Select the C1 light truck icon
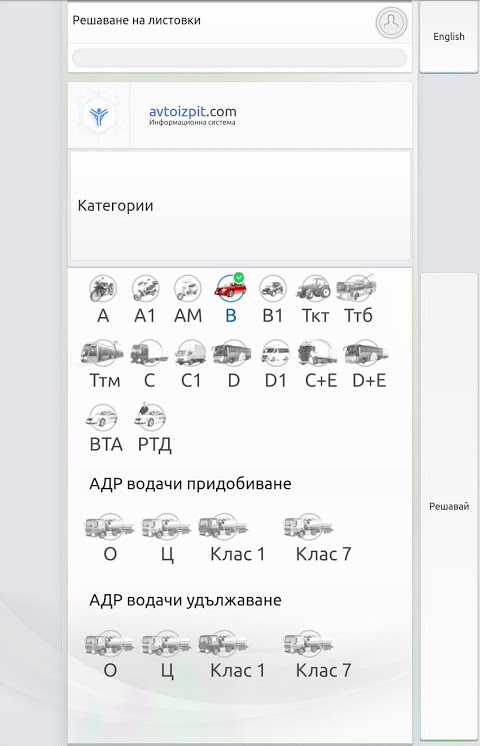Image resolution: width=480 pixels, height=746 pixels. (x=190, y=353)
